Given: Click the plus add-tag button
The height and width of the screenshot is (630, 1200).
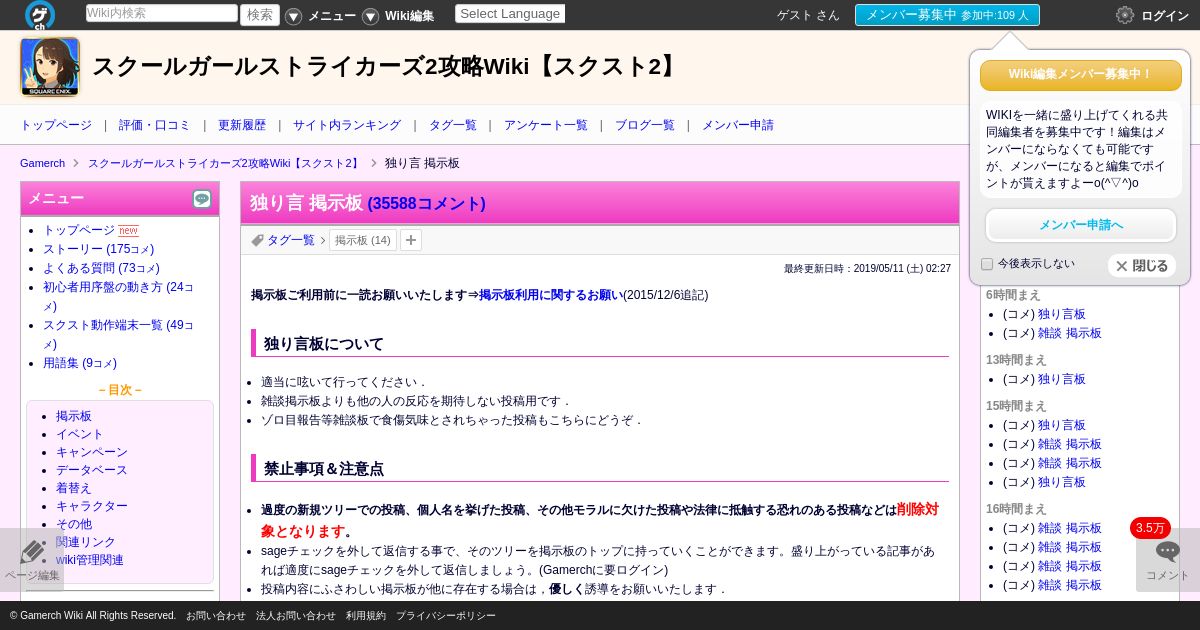Looking at the screenshot, I should coord(411,240).
